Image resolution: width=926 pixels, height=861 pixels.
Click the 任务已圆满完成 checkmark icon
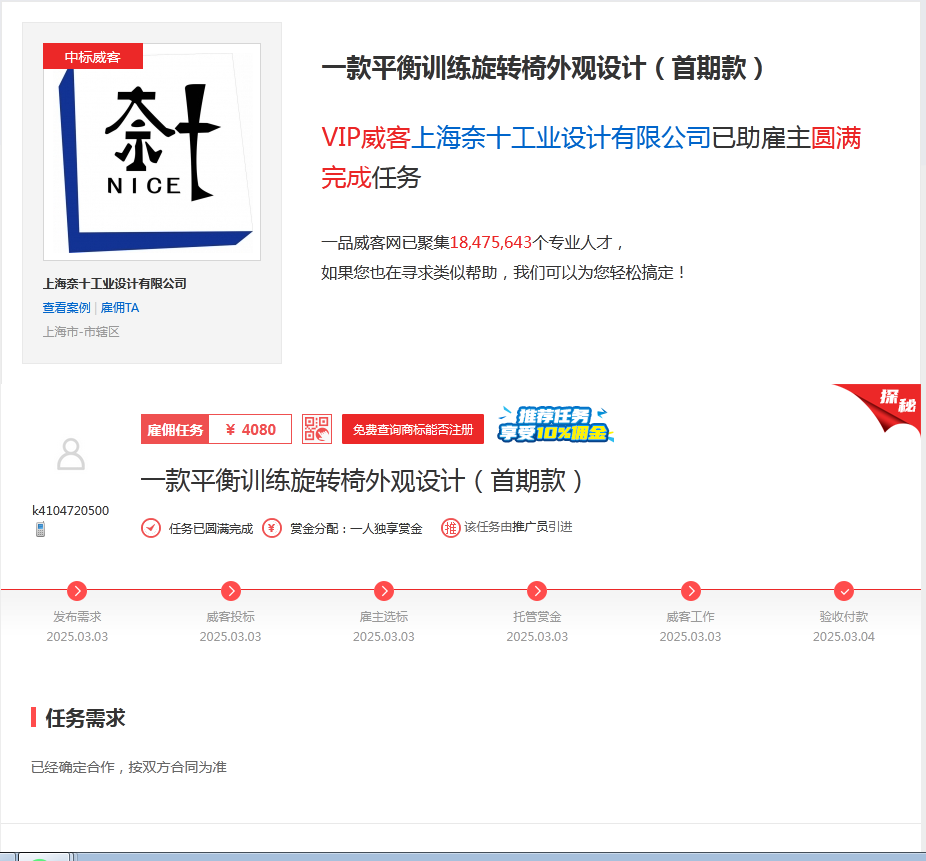tap(151, 528)
